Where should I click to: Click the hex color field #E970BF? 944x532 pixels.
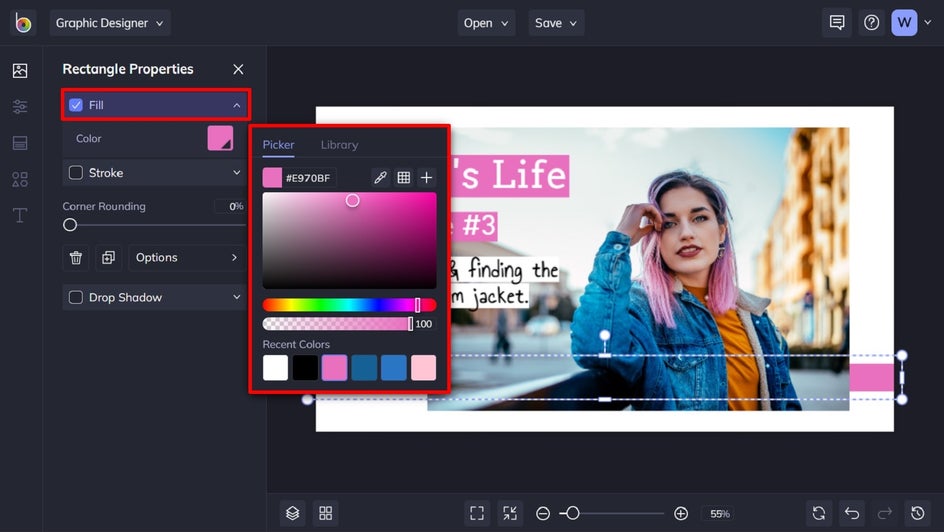310,178
